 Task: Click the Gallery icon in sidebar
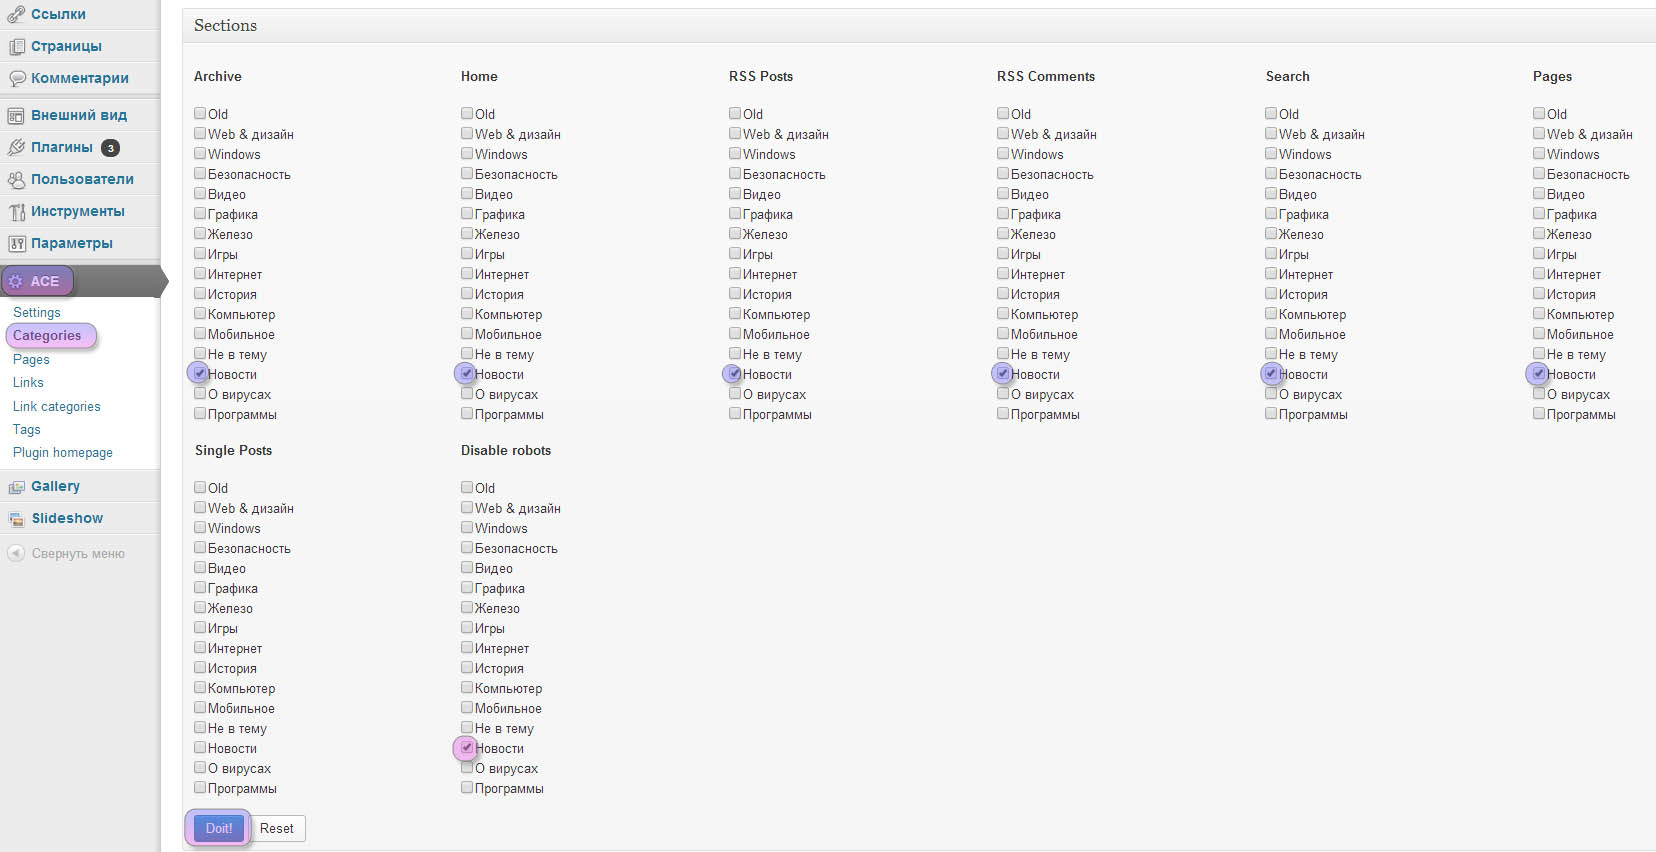click(x=16, y=487)
